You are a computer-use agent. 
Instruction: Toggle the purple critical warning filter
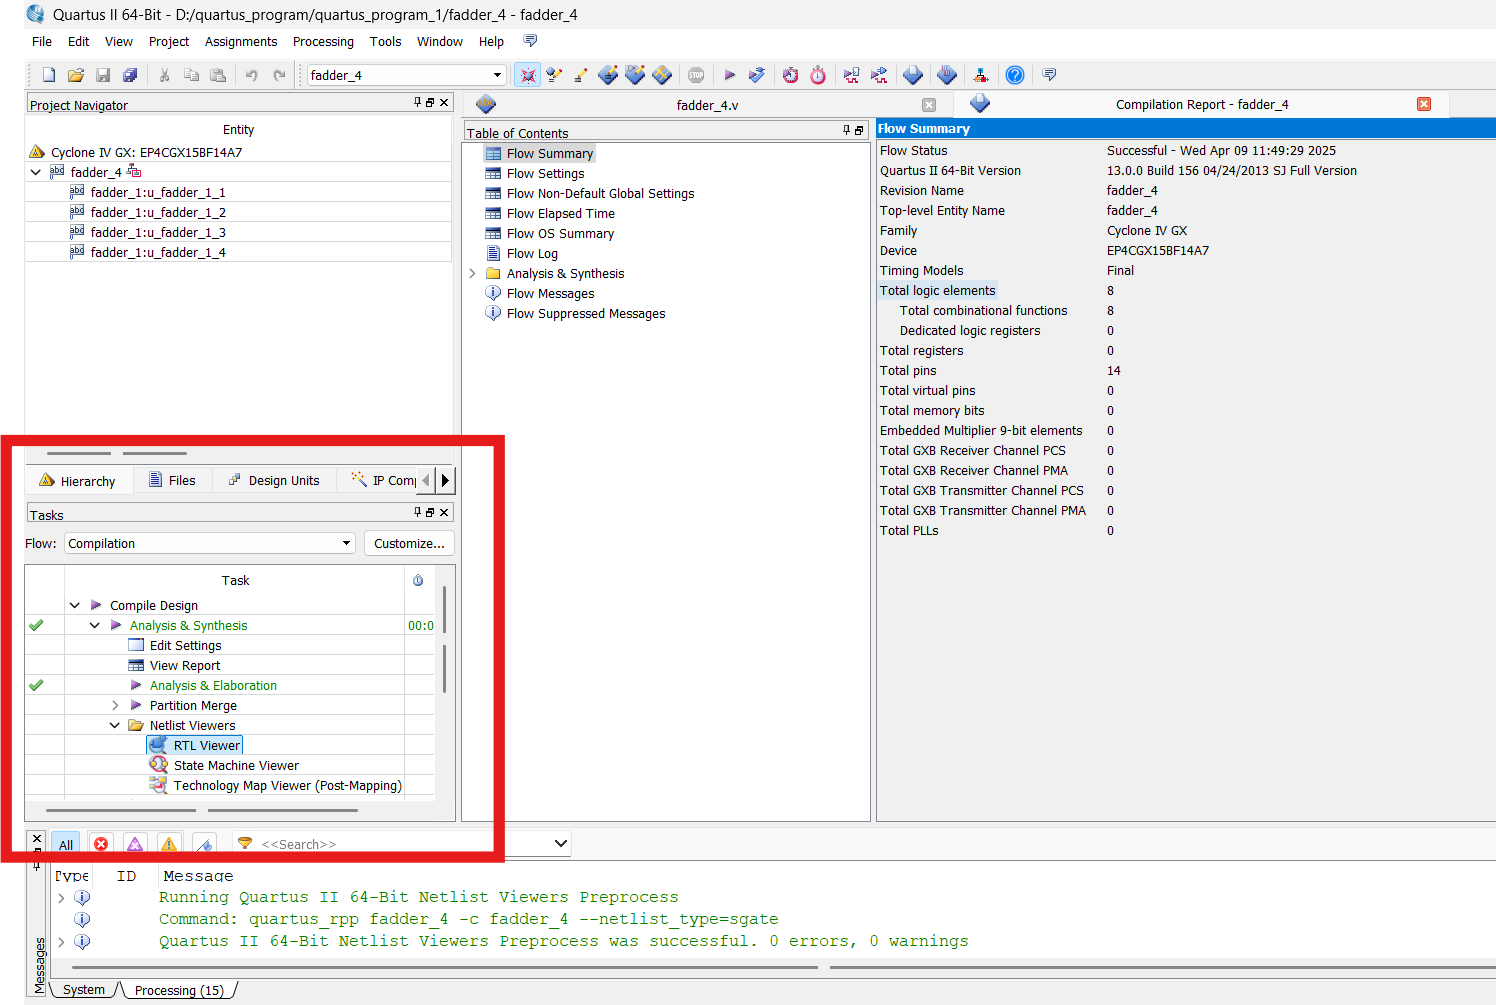135,844
